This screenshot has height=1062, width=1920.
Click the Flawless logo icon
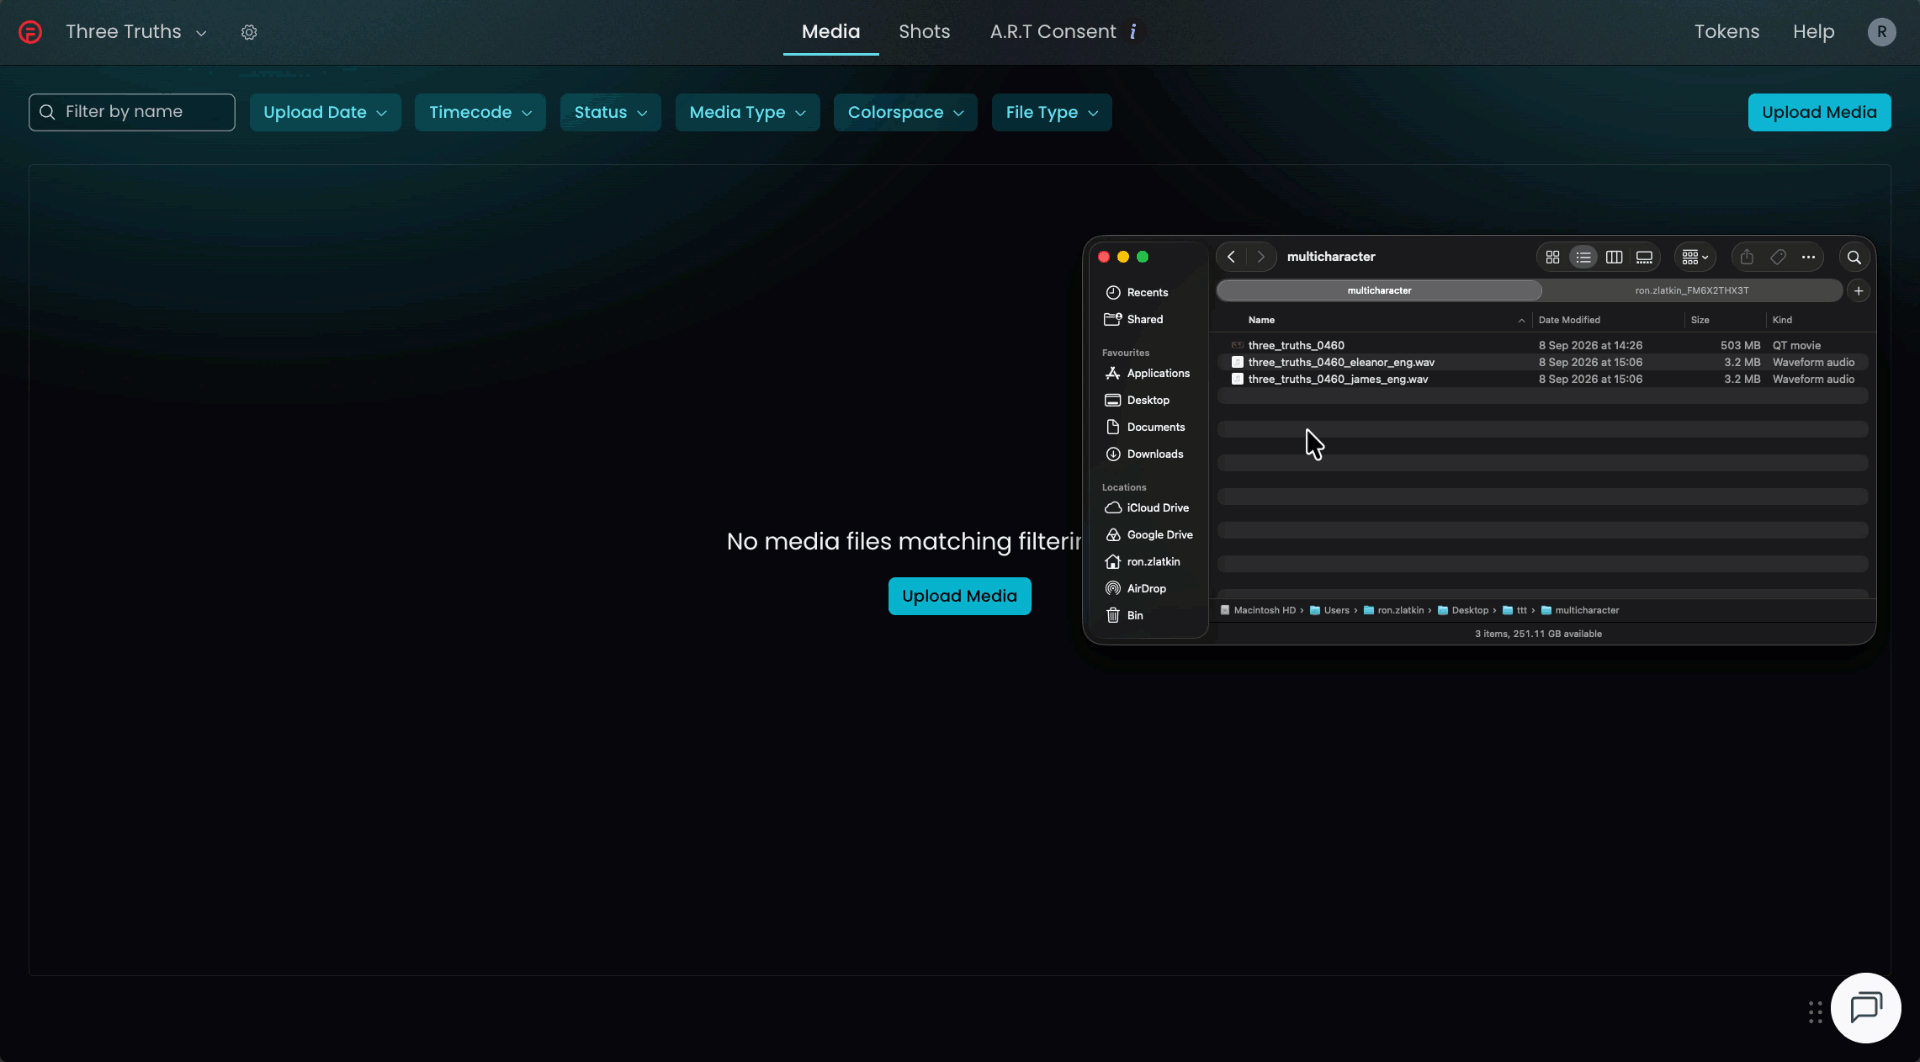(31, 32)
